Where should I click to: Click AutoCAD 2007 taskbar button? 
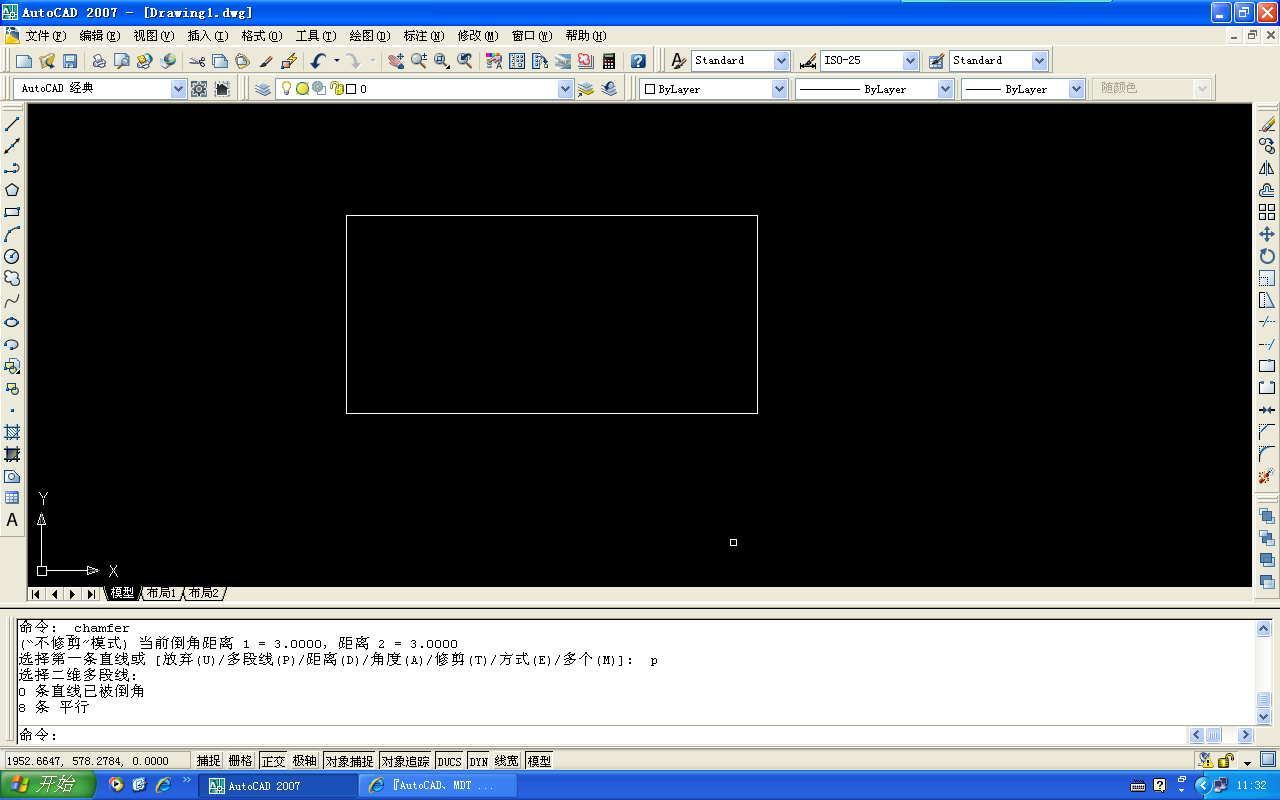[278, 786]
